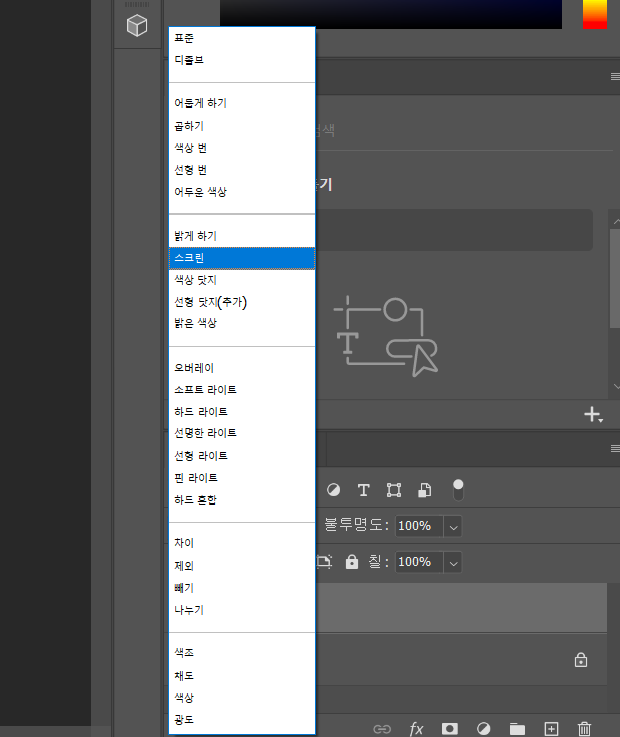Choose 밝은 색상 blend mode
The width and height of the screenshot is (620, 737).
point(242,323)
